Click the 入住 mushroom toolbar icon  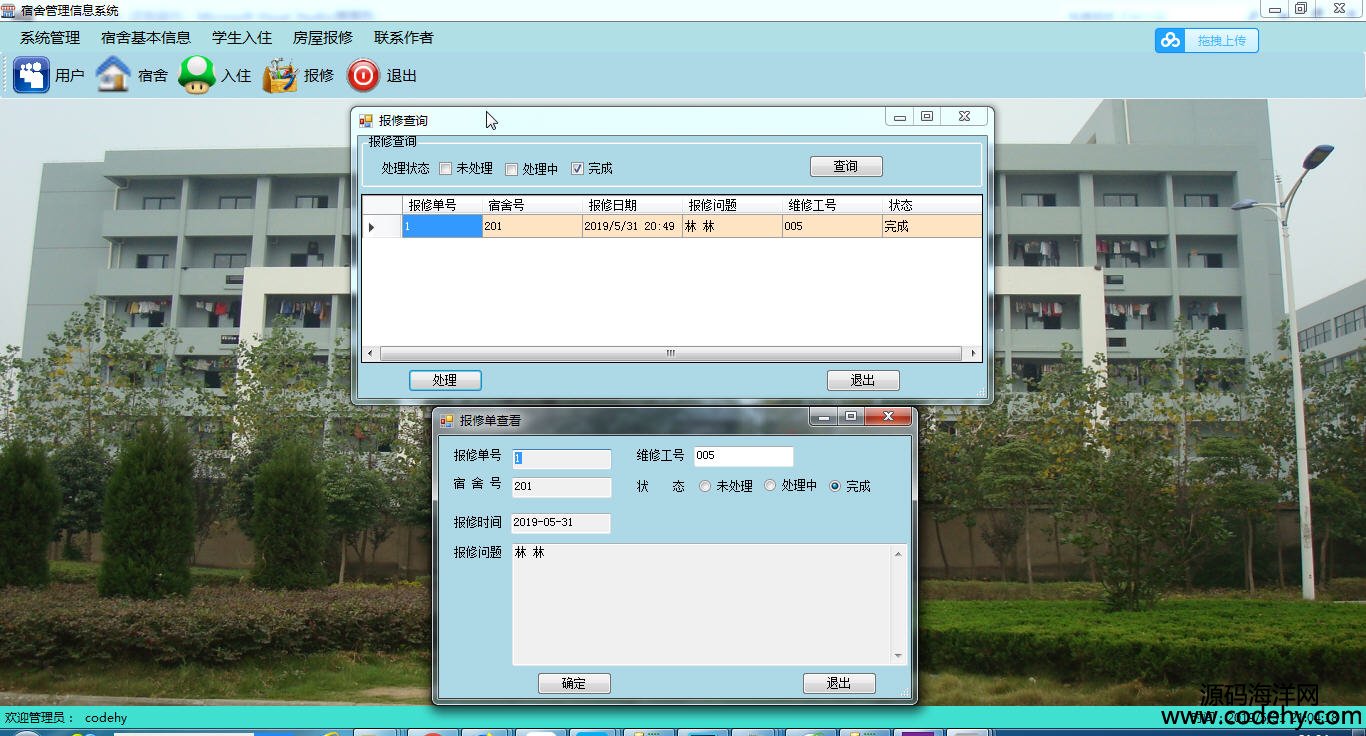(197, 75)
